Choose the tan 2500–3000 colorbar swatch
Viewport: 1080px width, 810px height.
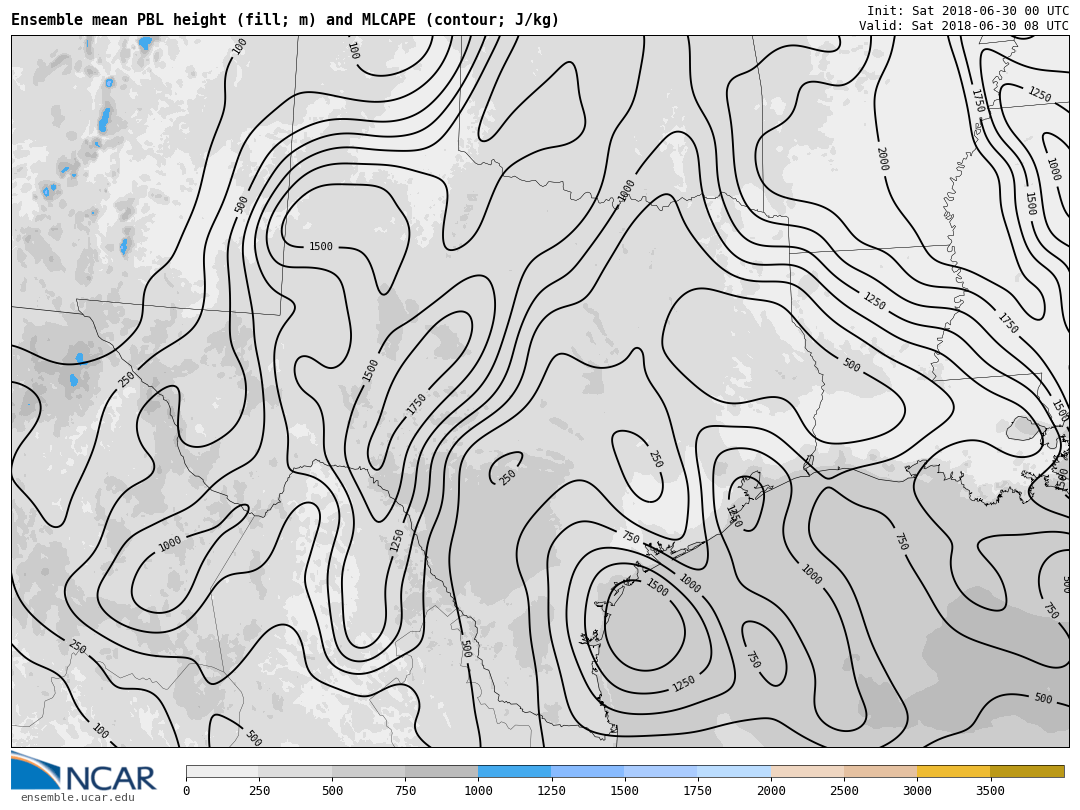point(880,772)
